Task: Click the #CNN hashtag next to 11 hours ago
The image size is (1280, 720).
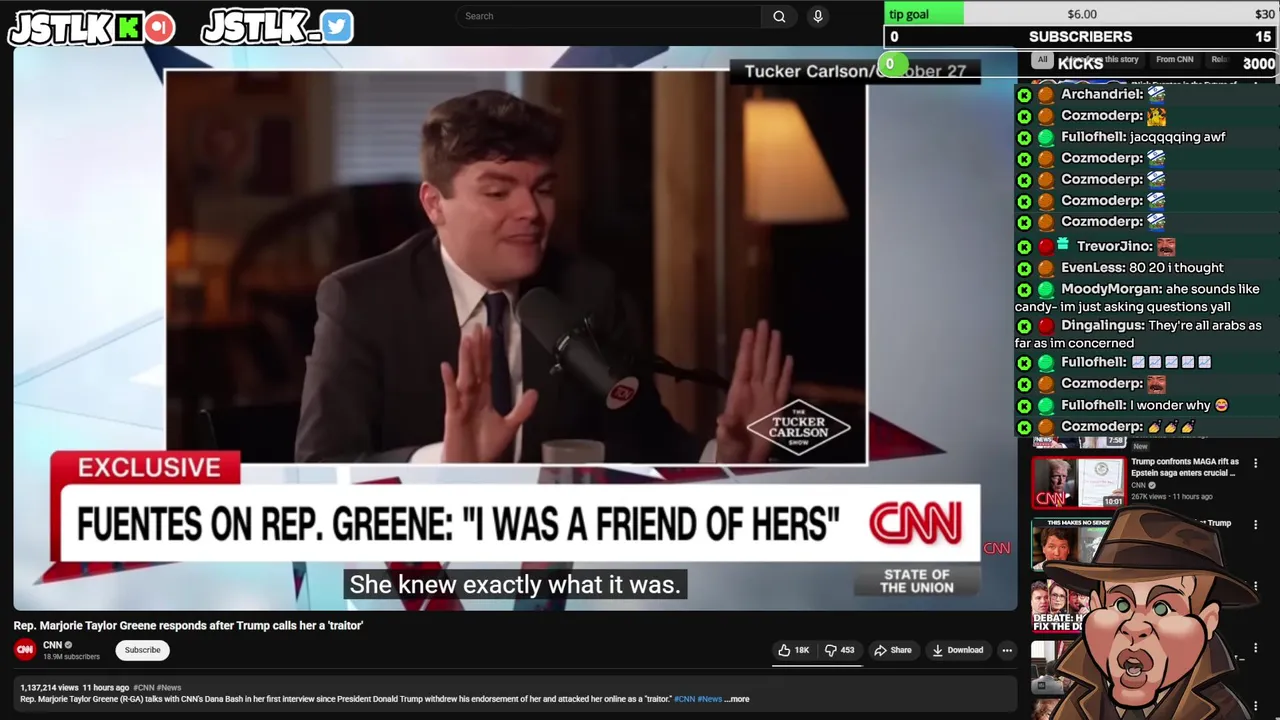Action: (143, 688)
